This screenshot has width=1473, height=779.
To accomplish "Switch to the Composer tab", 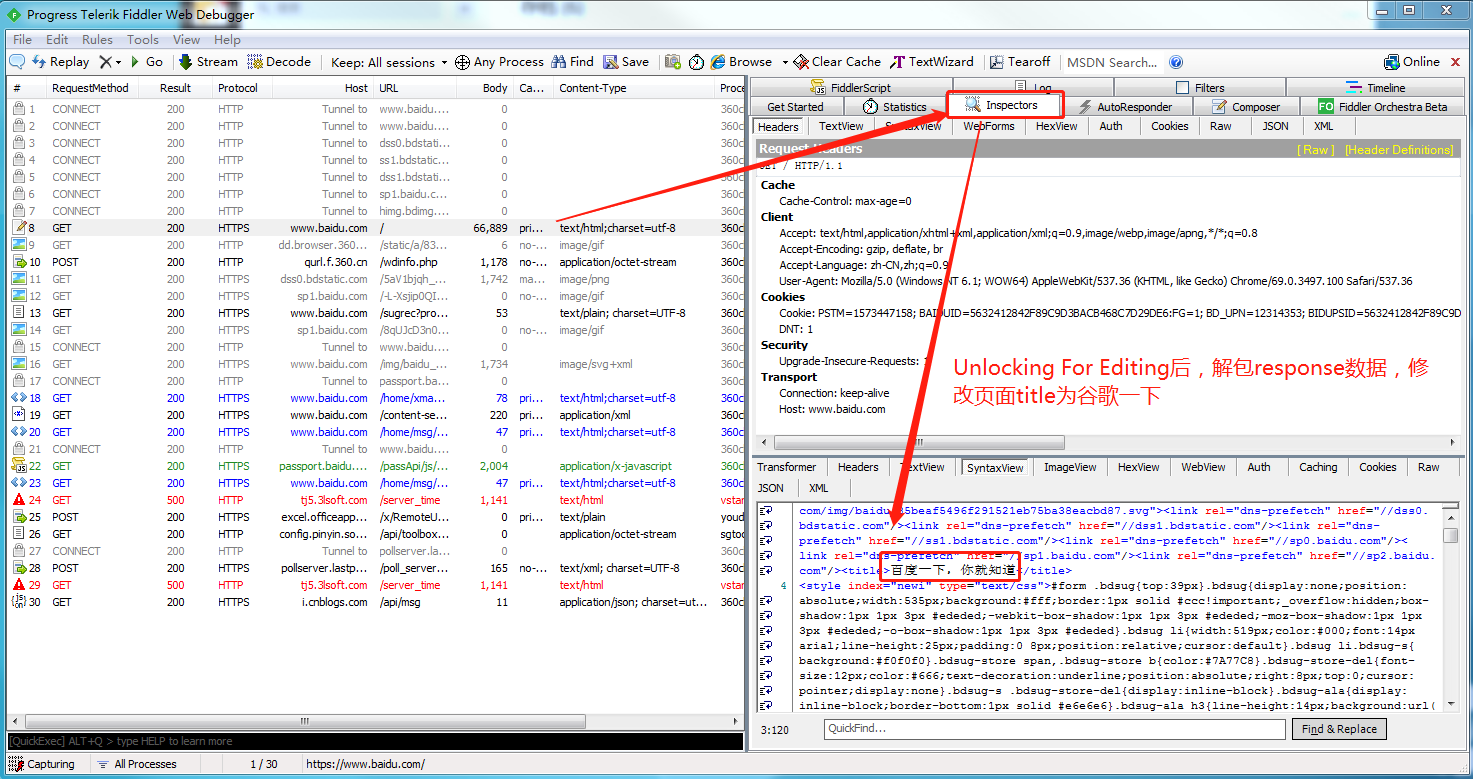I will [1245, 107].
